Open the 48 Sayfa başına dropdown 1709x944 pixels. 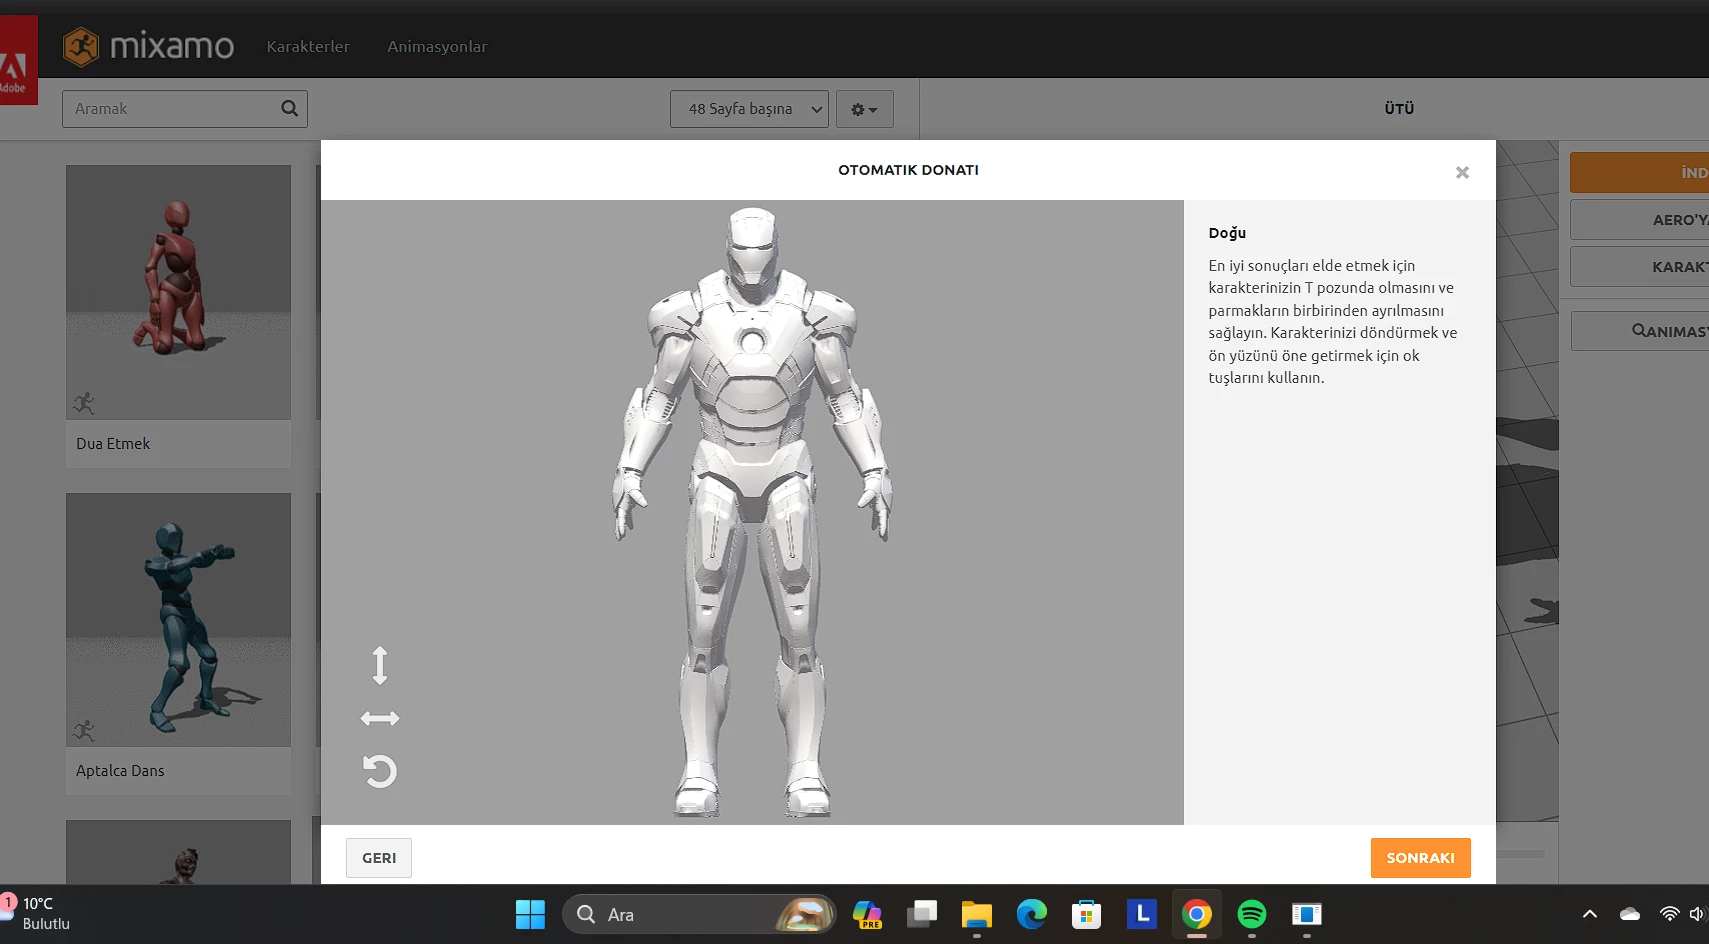tap(749, 109)
